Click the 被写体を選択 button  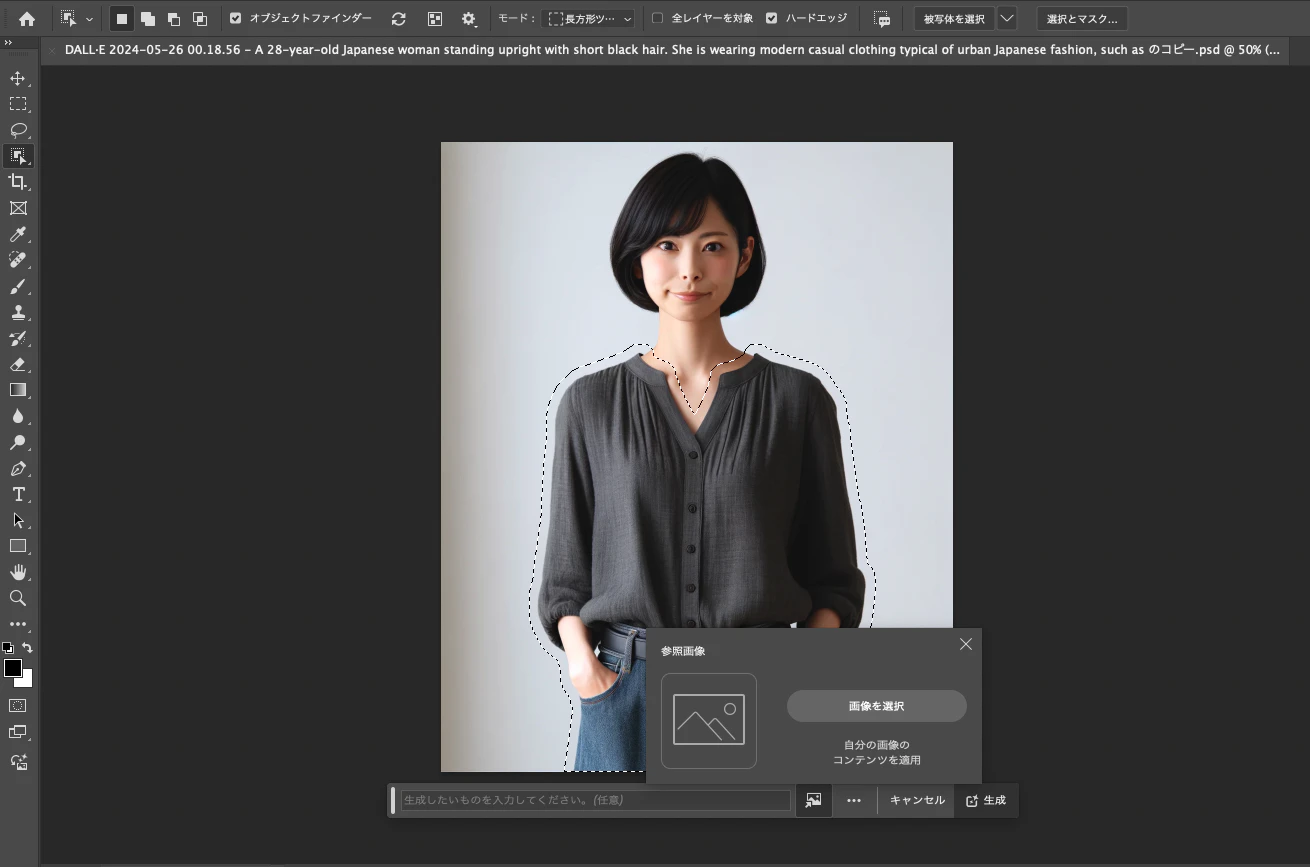tap(954, 18)
